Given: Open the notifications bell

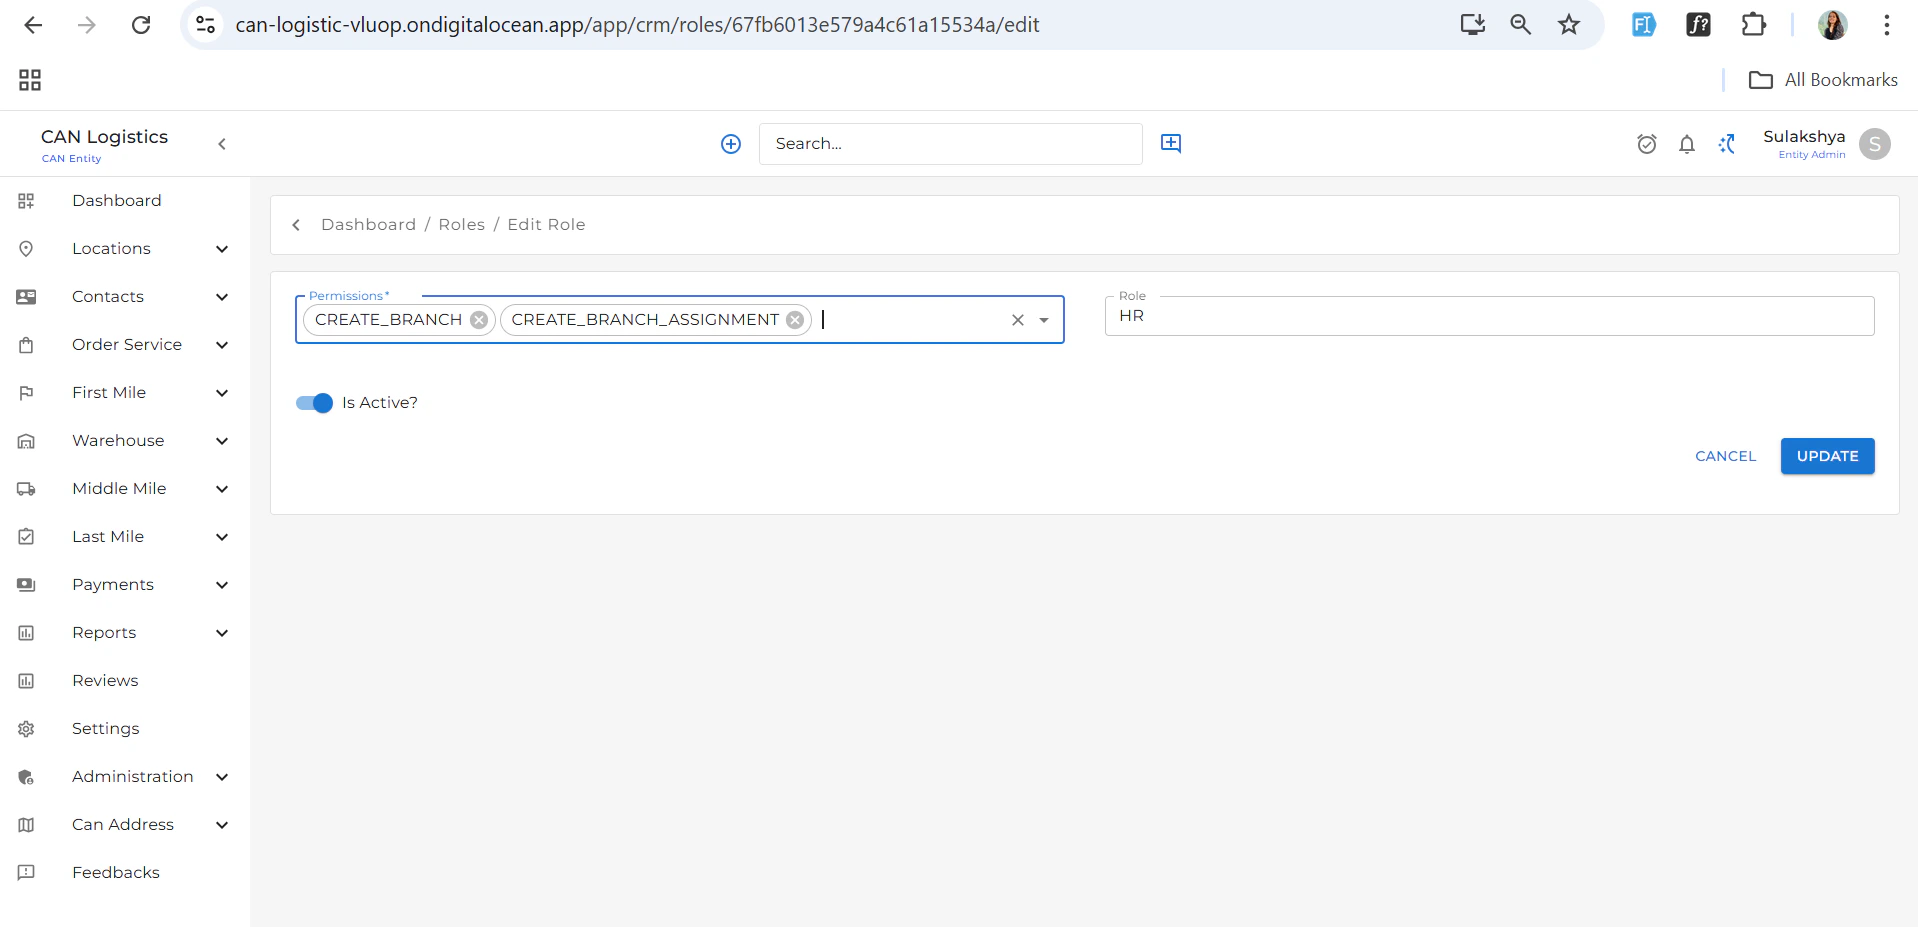Looking at the screenshot, I should 1687,144.
